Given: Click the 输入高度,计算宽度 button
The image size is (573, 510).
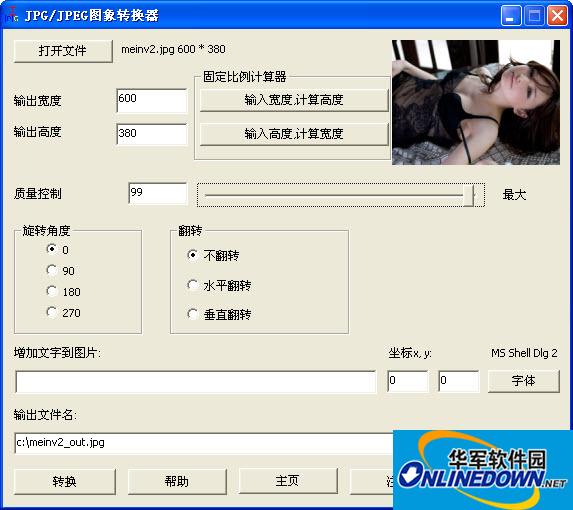Looking at the screenshot, I should [x=294, y=134].
